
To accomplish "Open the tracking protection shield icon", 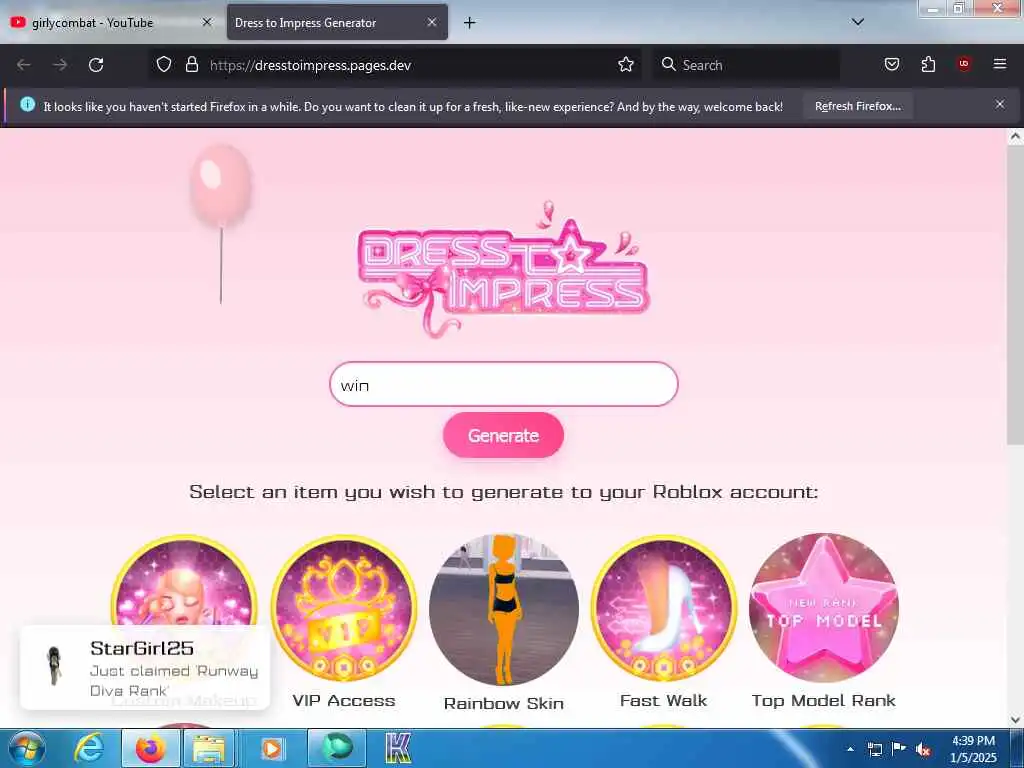I will point(164,65).
